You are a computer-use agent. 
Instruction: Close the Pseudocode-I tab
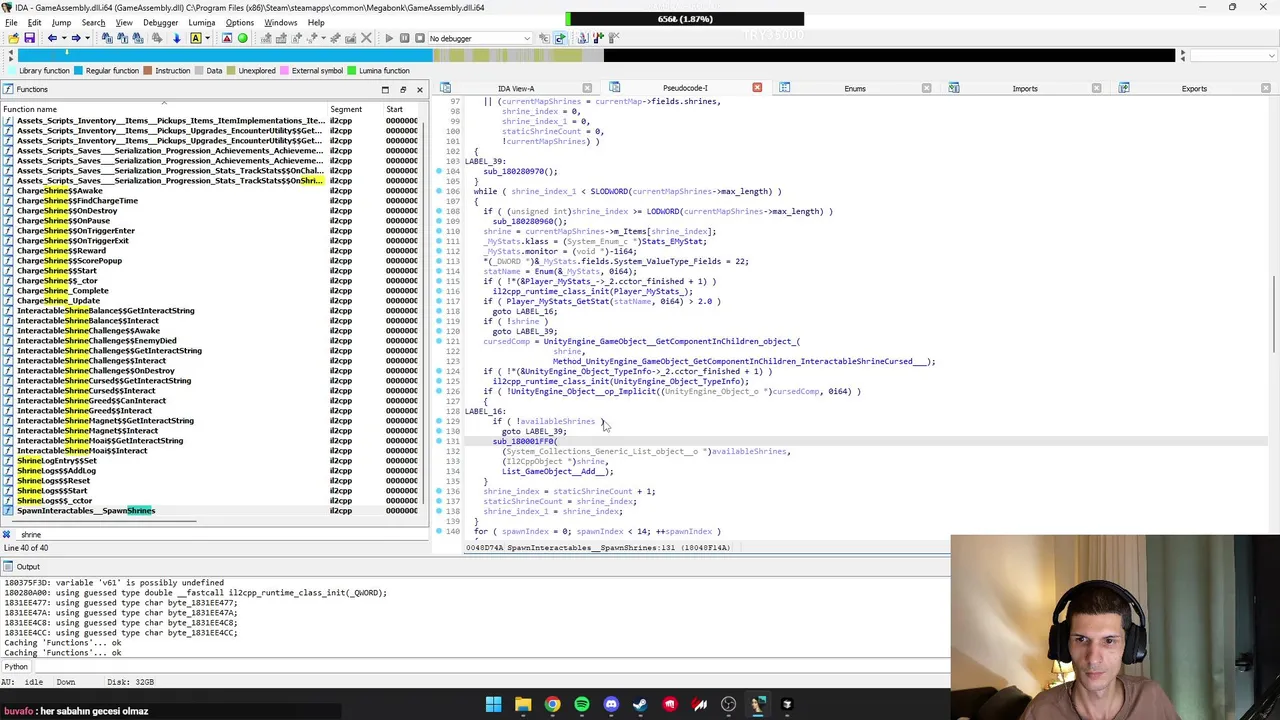tap(757, 89)
